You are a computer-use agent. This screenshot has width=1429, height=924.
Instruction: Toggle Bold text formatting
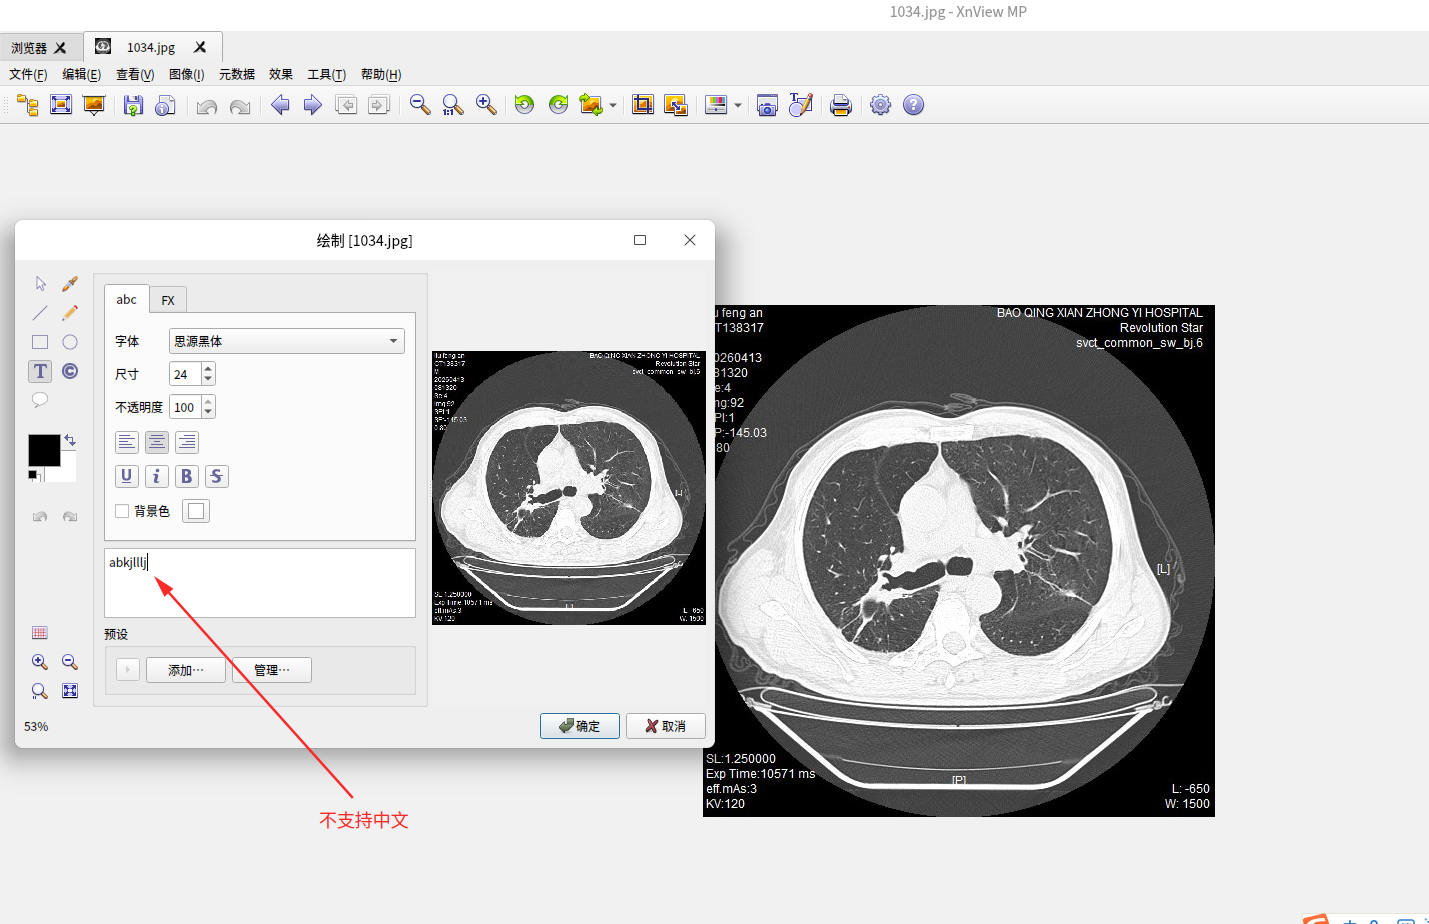click(186, 477)
